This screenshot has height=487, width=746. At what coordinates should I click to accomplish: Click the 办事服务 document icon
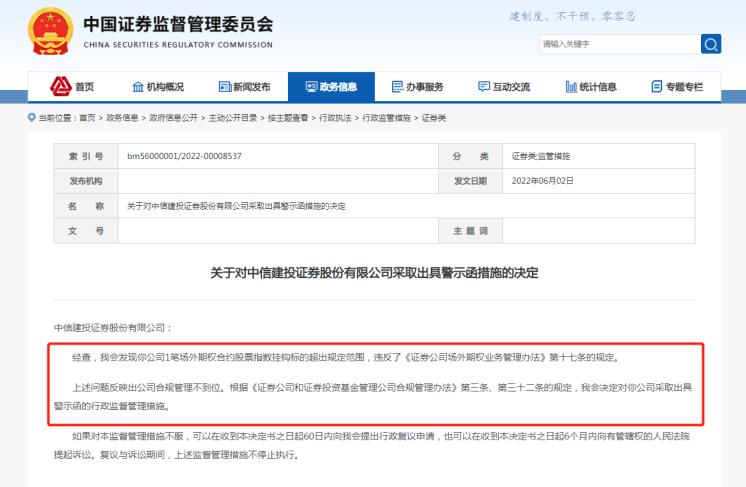(x=397, y=87)
